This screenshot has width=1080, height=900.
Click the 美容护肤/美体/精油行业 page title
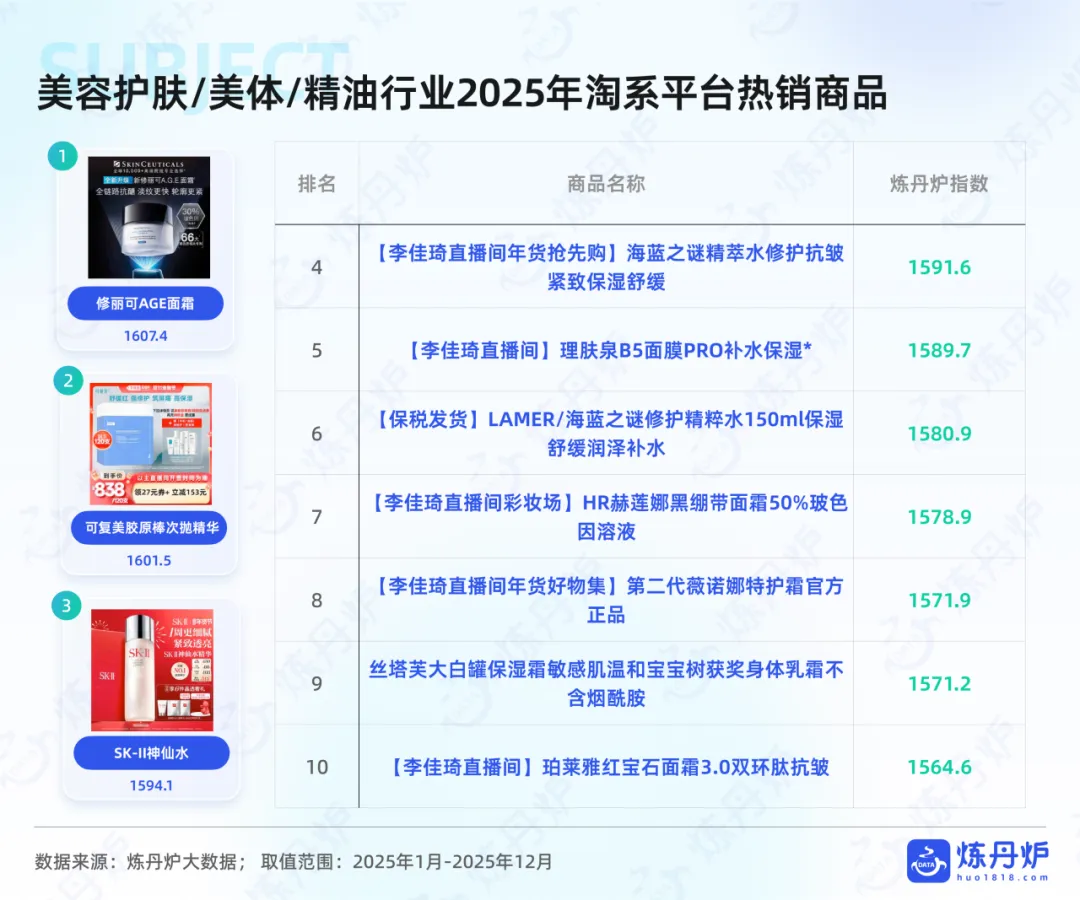click(x=461, y=93)
